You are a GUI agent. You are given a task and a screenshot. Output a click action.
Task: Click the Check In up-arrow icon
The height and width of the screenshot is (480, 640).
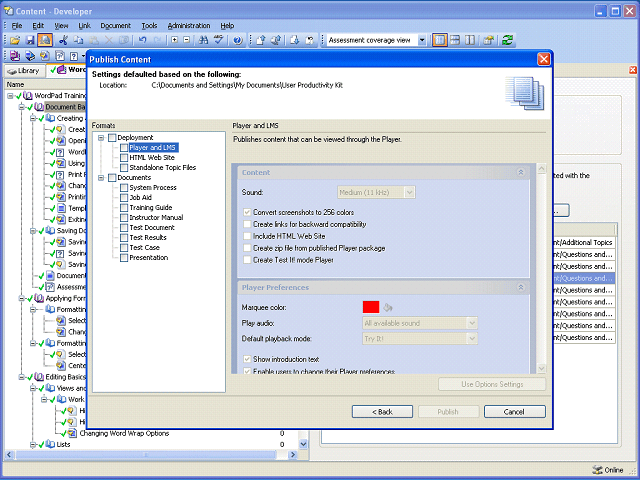[261, 40]
